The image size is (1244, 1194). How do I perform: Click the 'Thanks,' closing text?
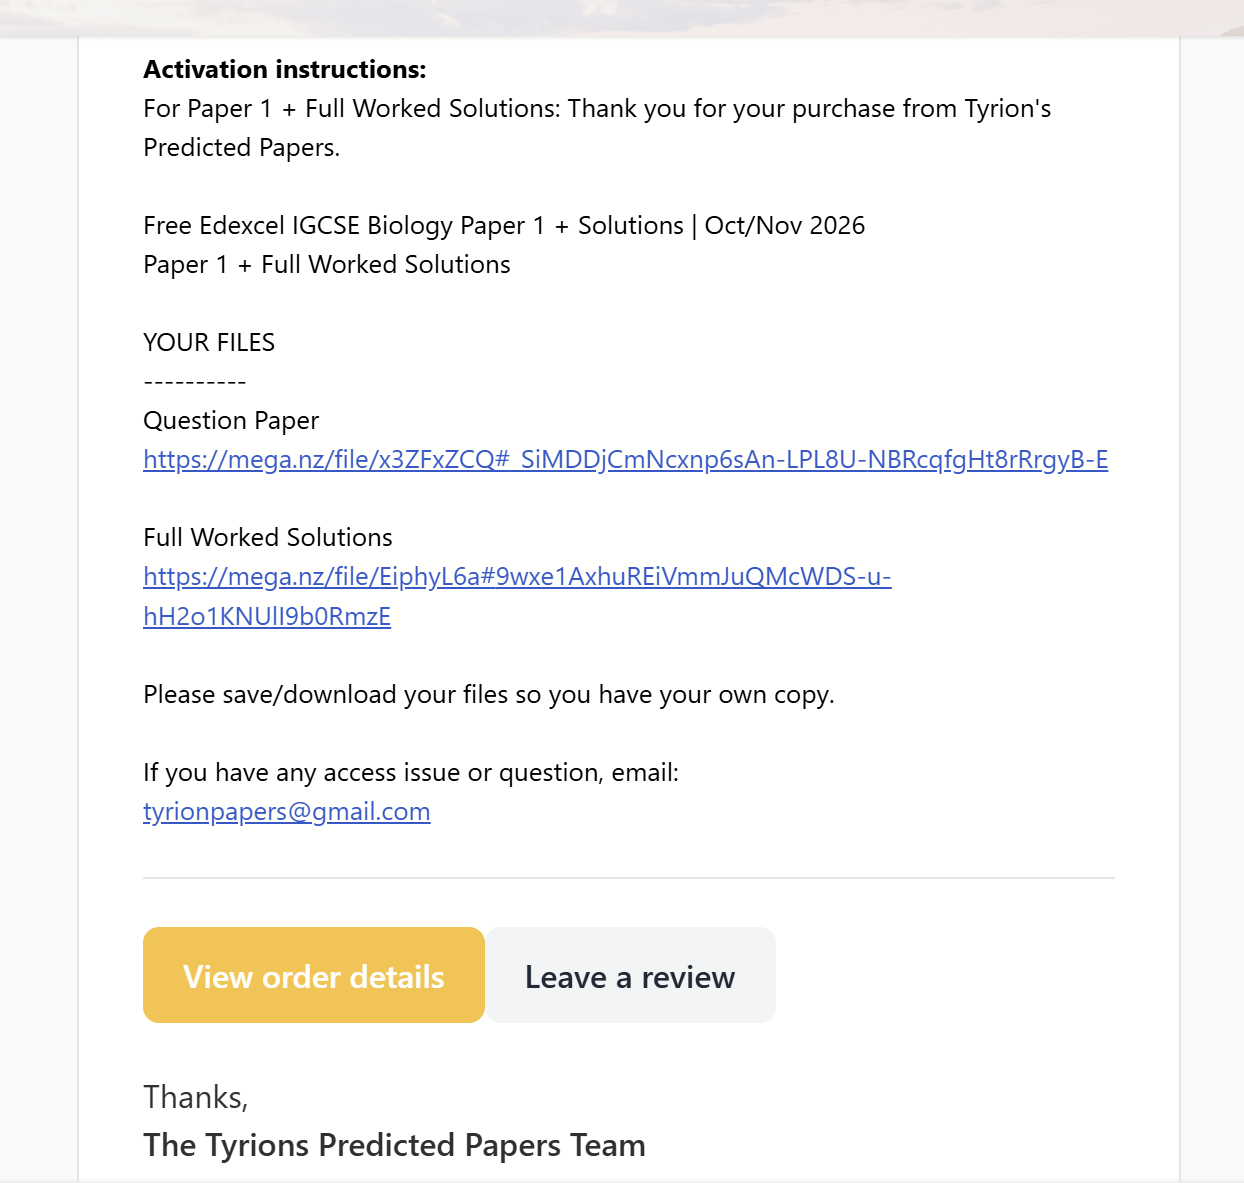tap(196, 1097)
